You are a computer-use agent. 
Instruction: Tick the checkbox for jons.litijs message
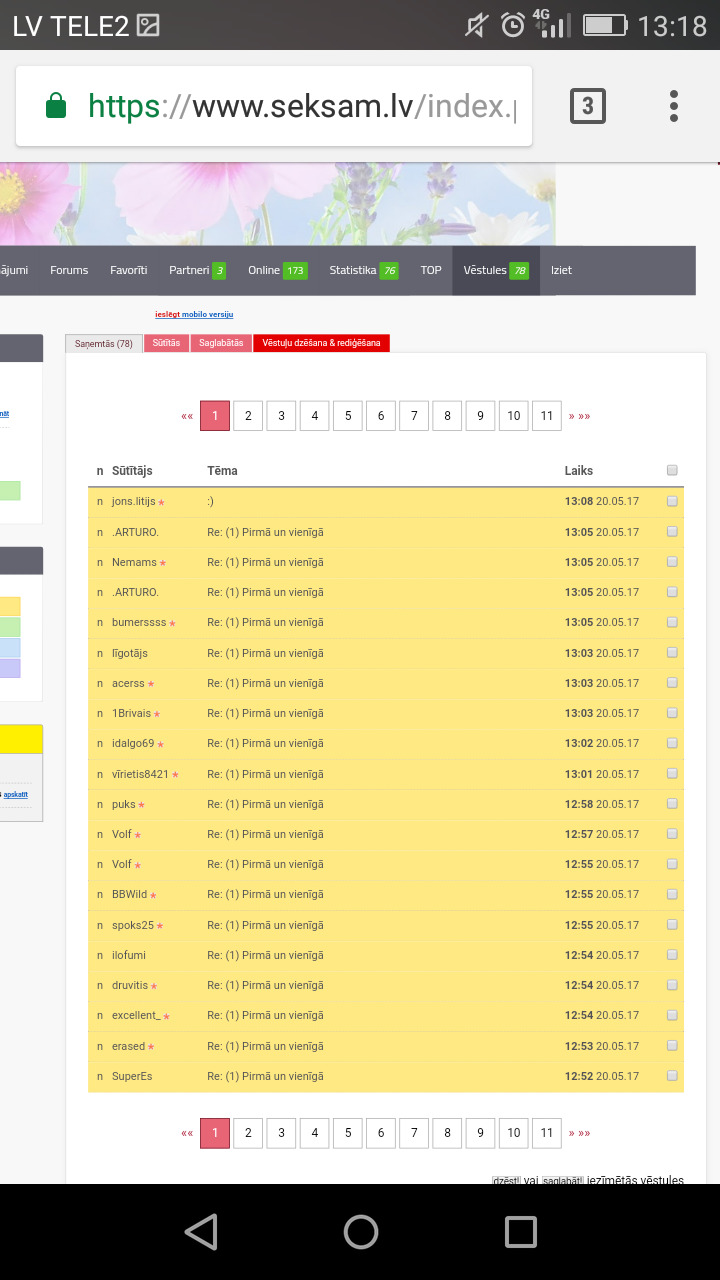click(672, 502)
